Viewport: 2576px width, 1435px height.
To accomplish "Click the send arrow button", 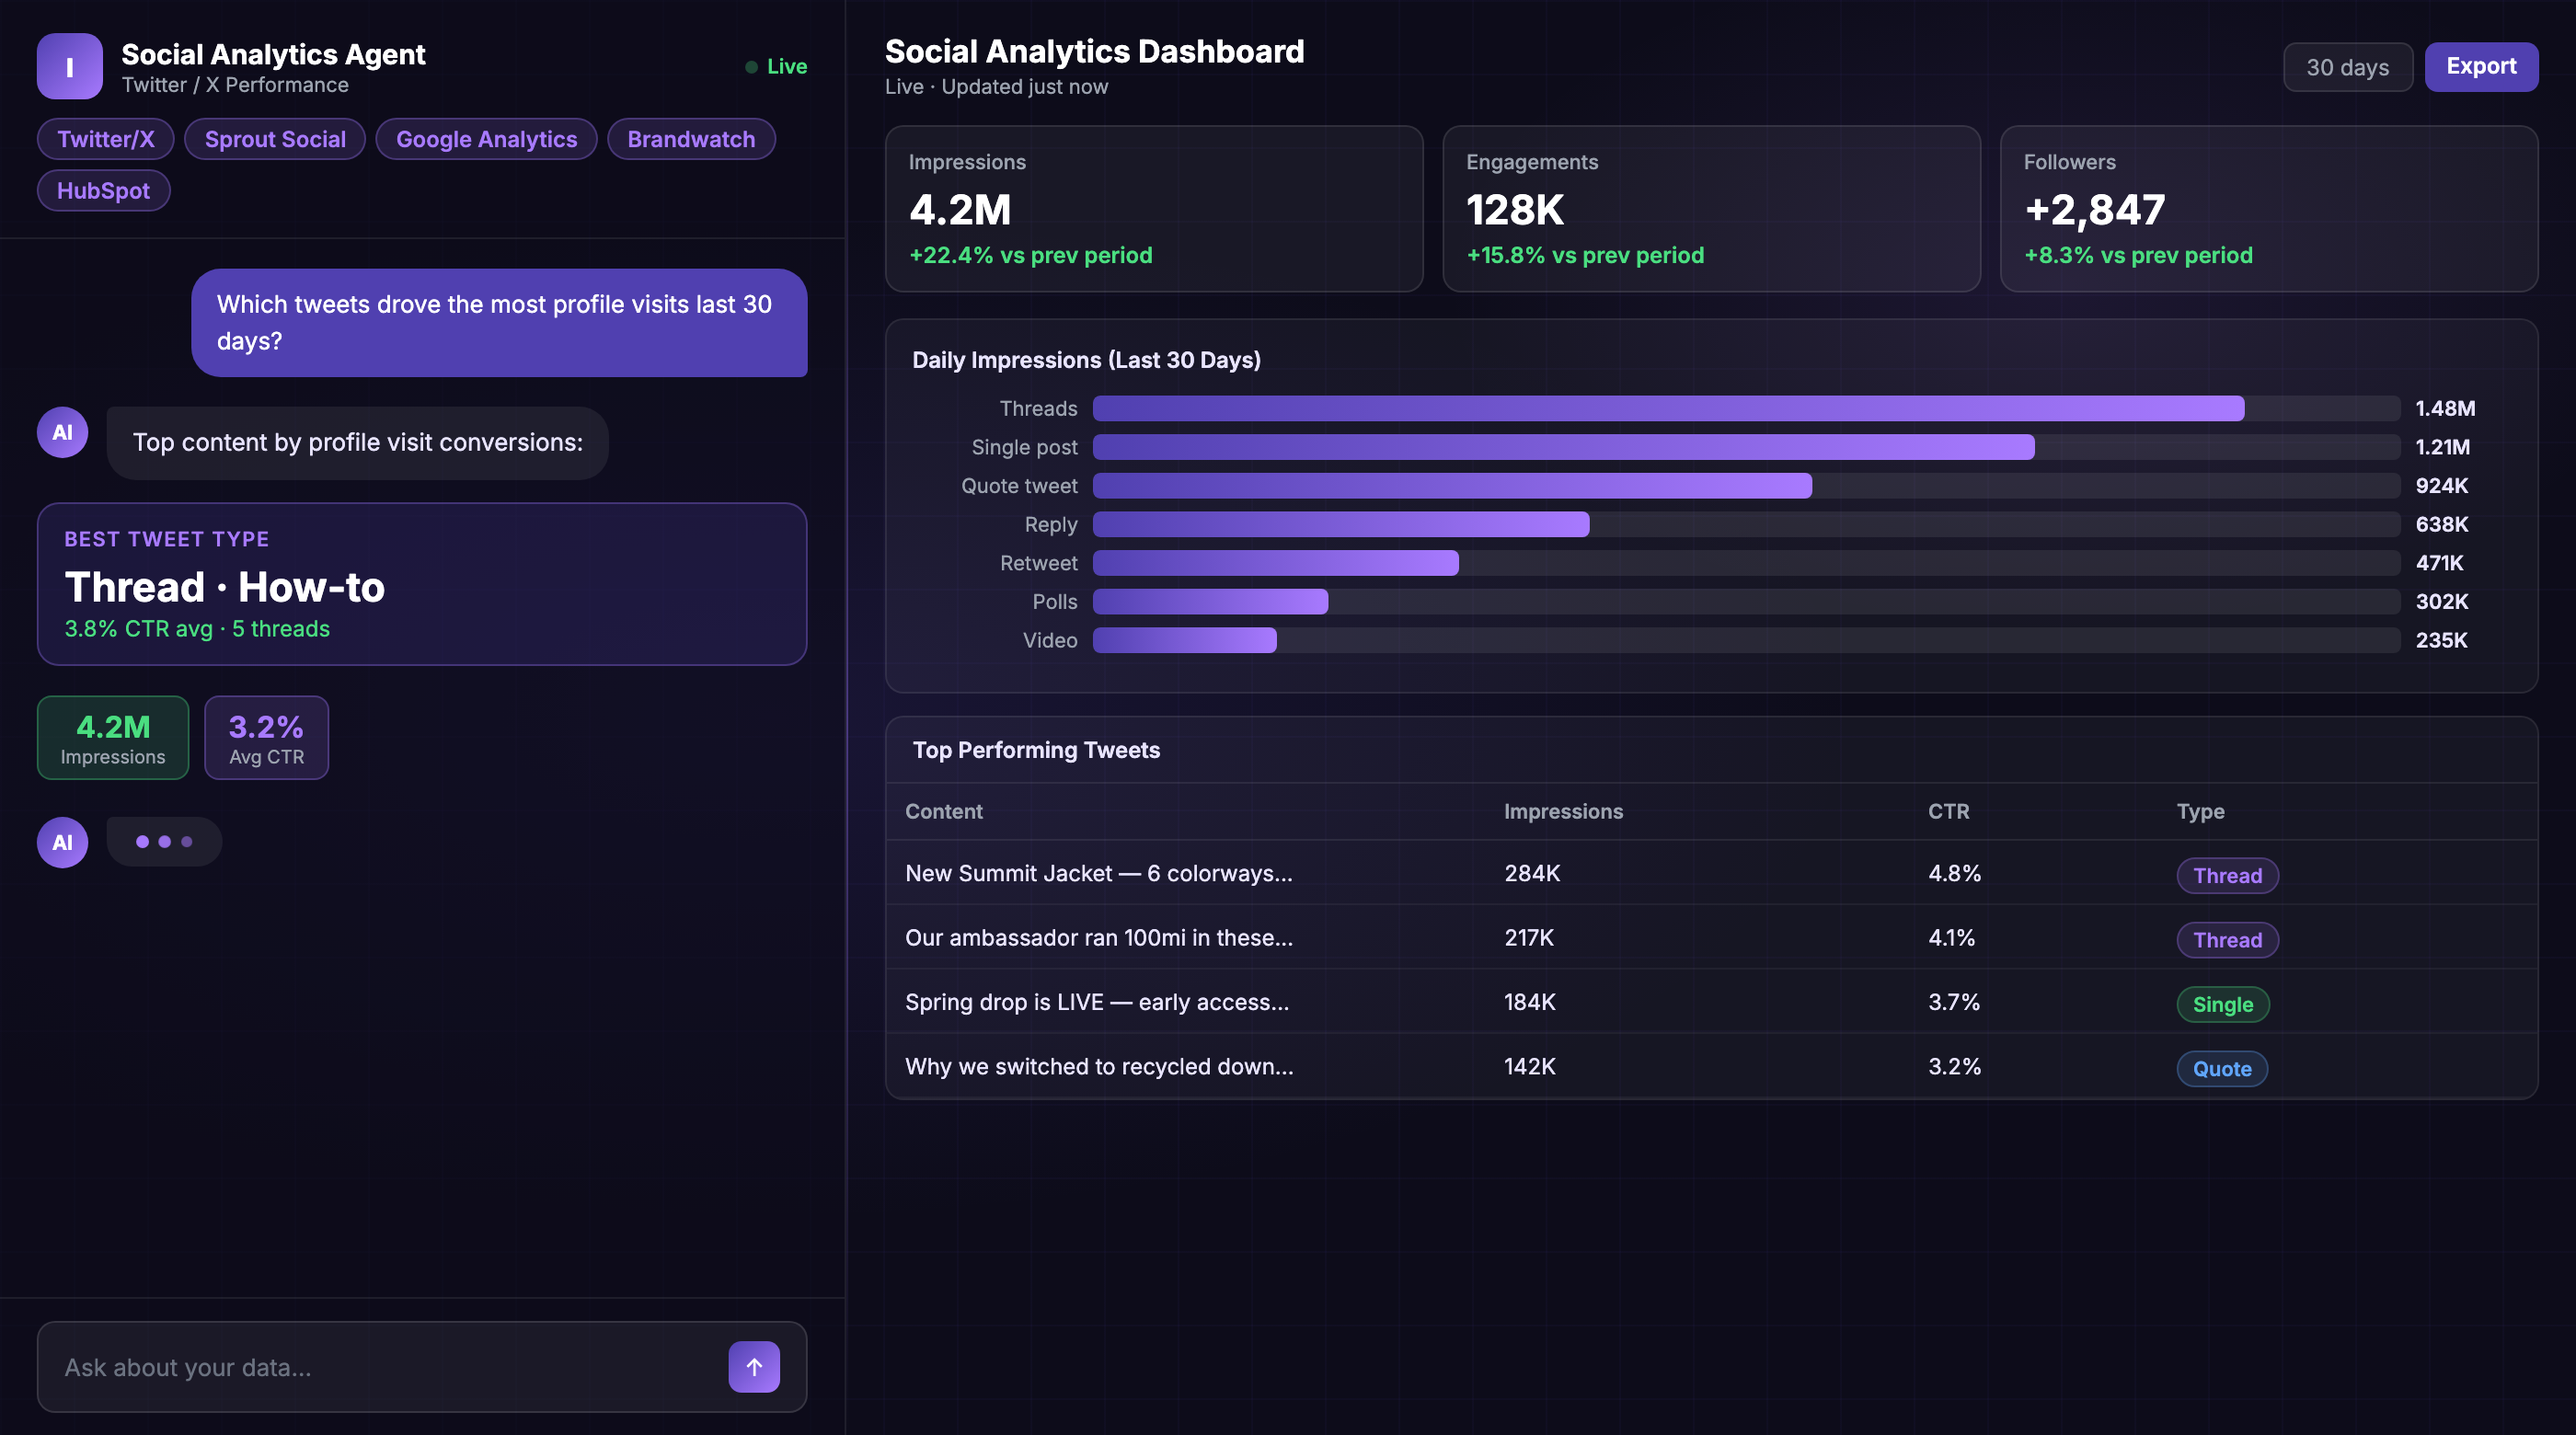I will [x=754, y=1366].
